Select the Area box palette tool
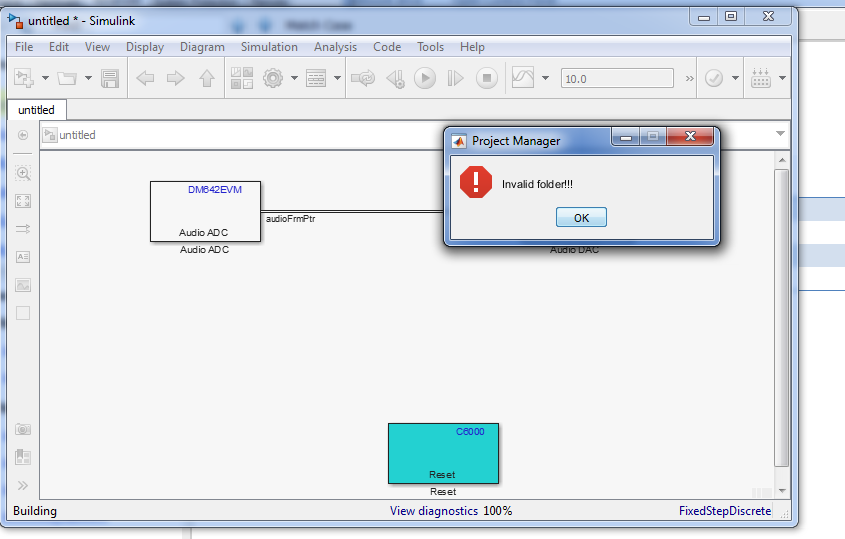 tap(23, 313)
